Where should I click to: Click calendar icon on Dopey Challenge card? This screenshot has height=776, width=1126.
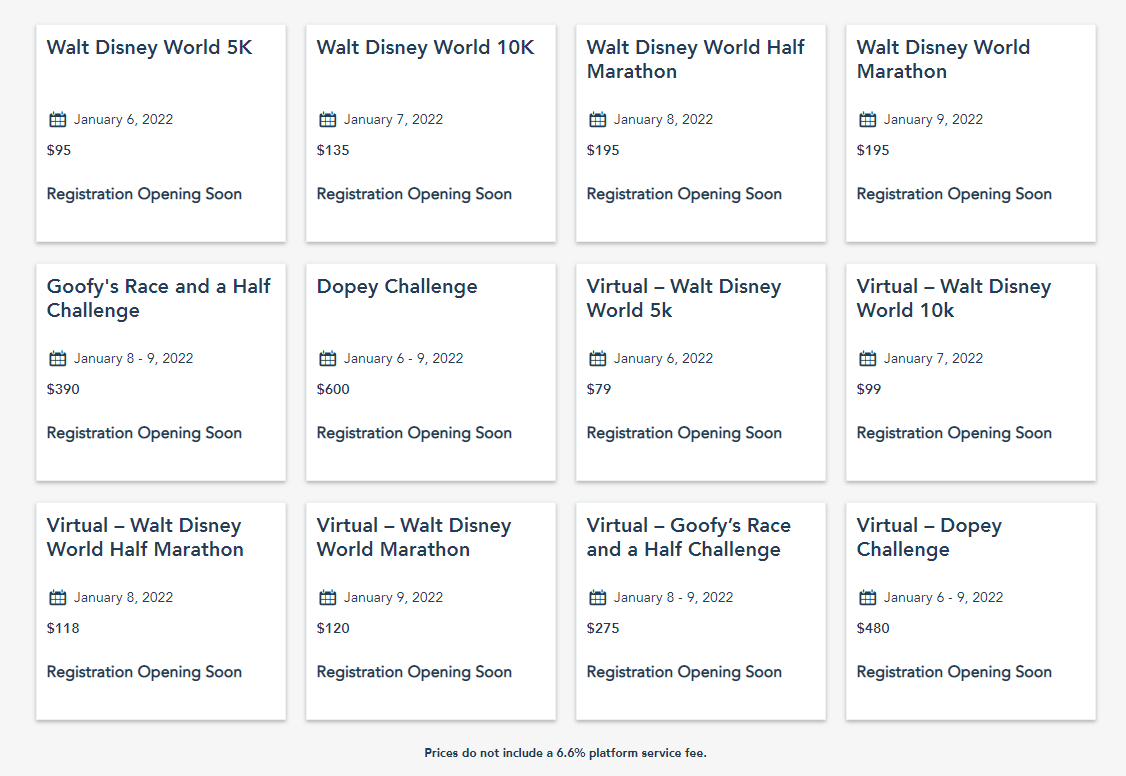[x=328, y=359]
